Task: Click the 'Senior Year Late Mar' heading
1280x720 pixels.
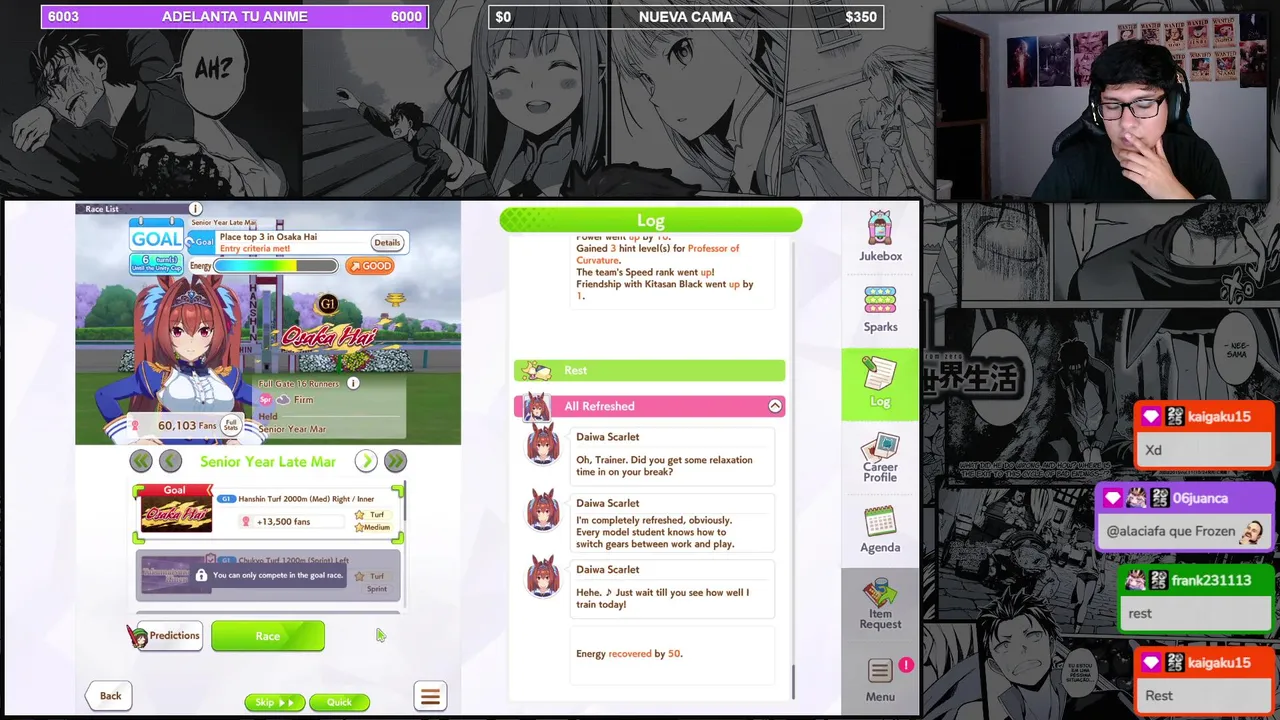Action: click(268, 461)
